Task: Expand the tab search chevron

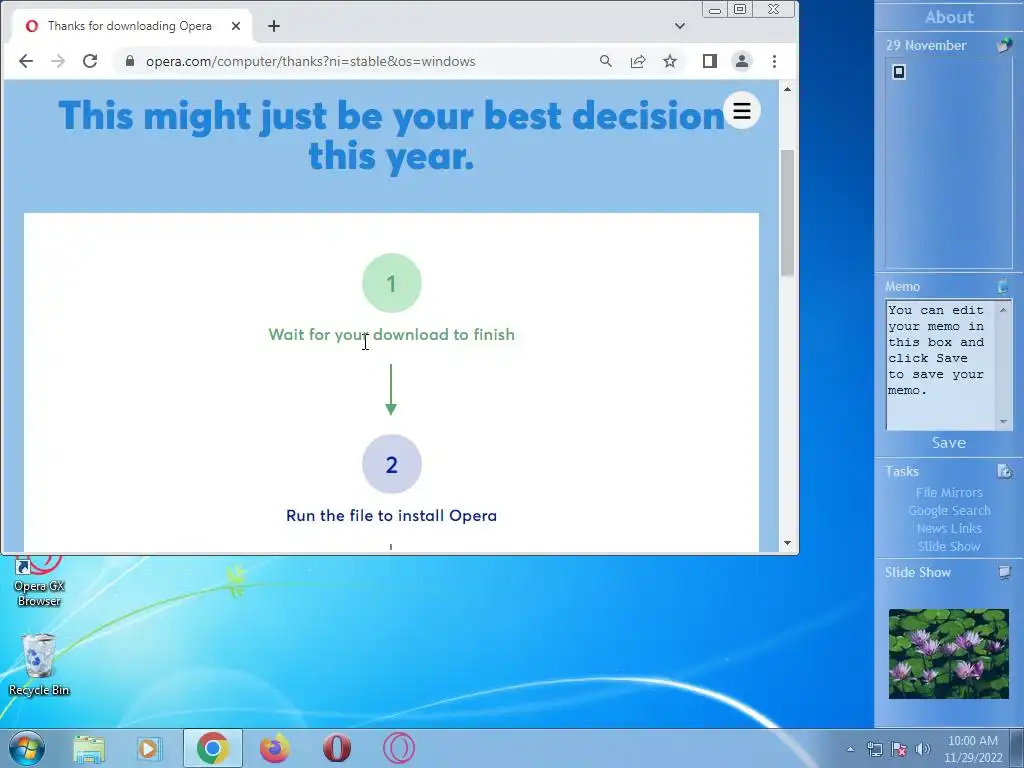Action: pyautogui.click(x=680, y=26)
